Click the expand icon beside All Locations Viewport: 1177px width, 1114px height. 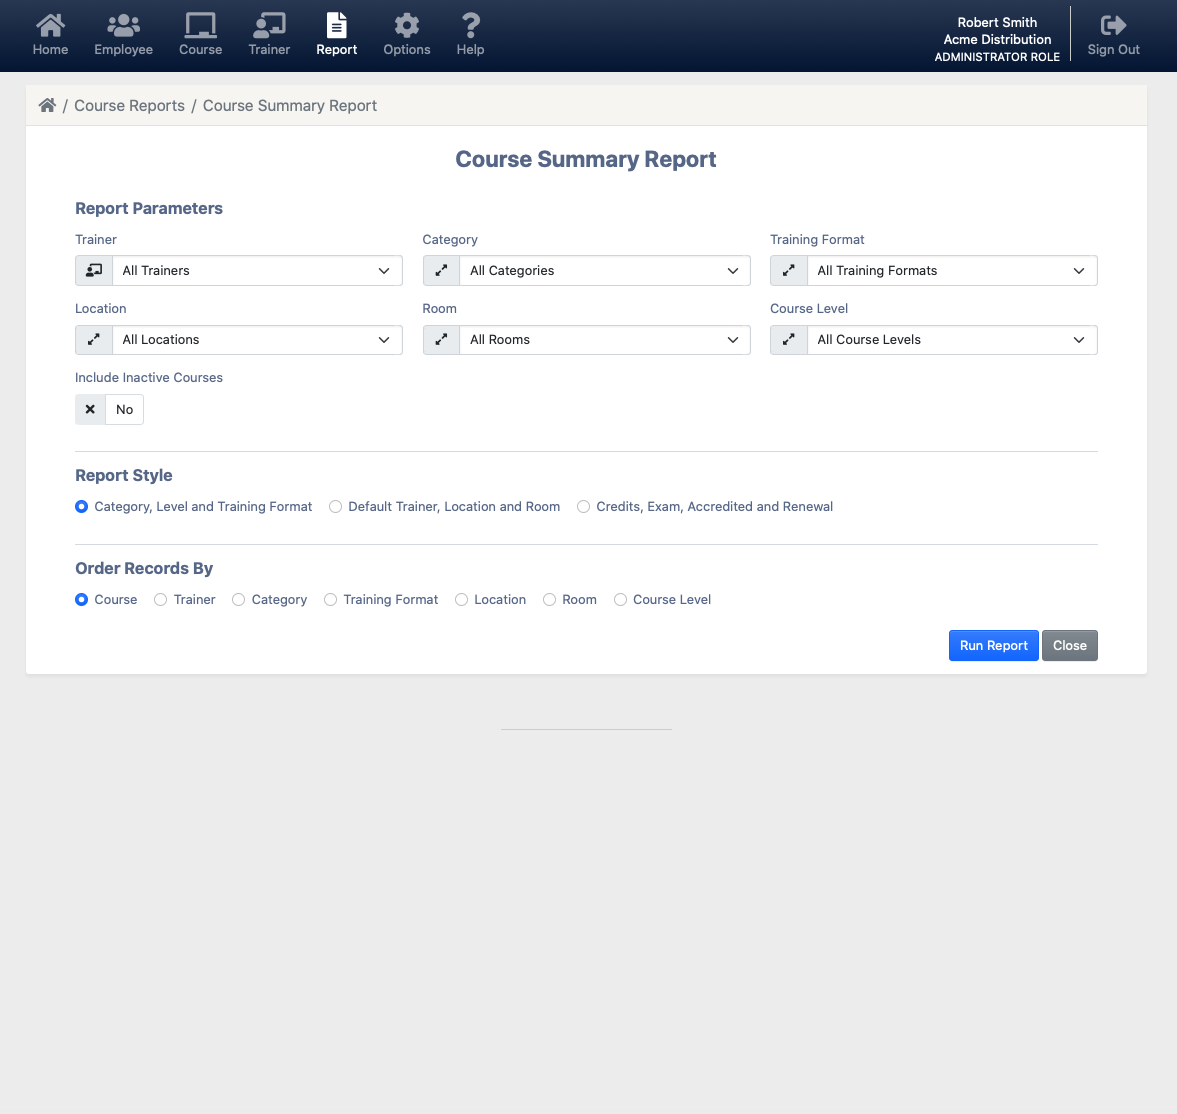point(94,339)
